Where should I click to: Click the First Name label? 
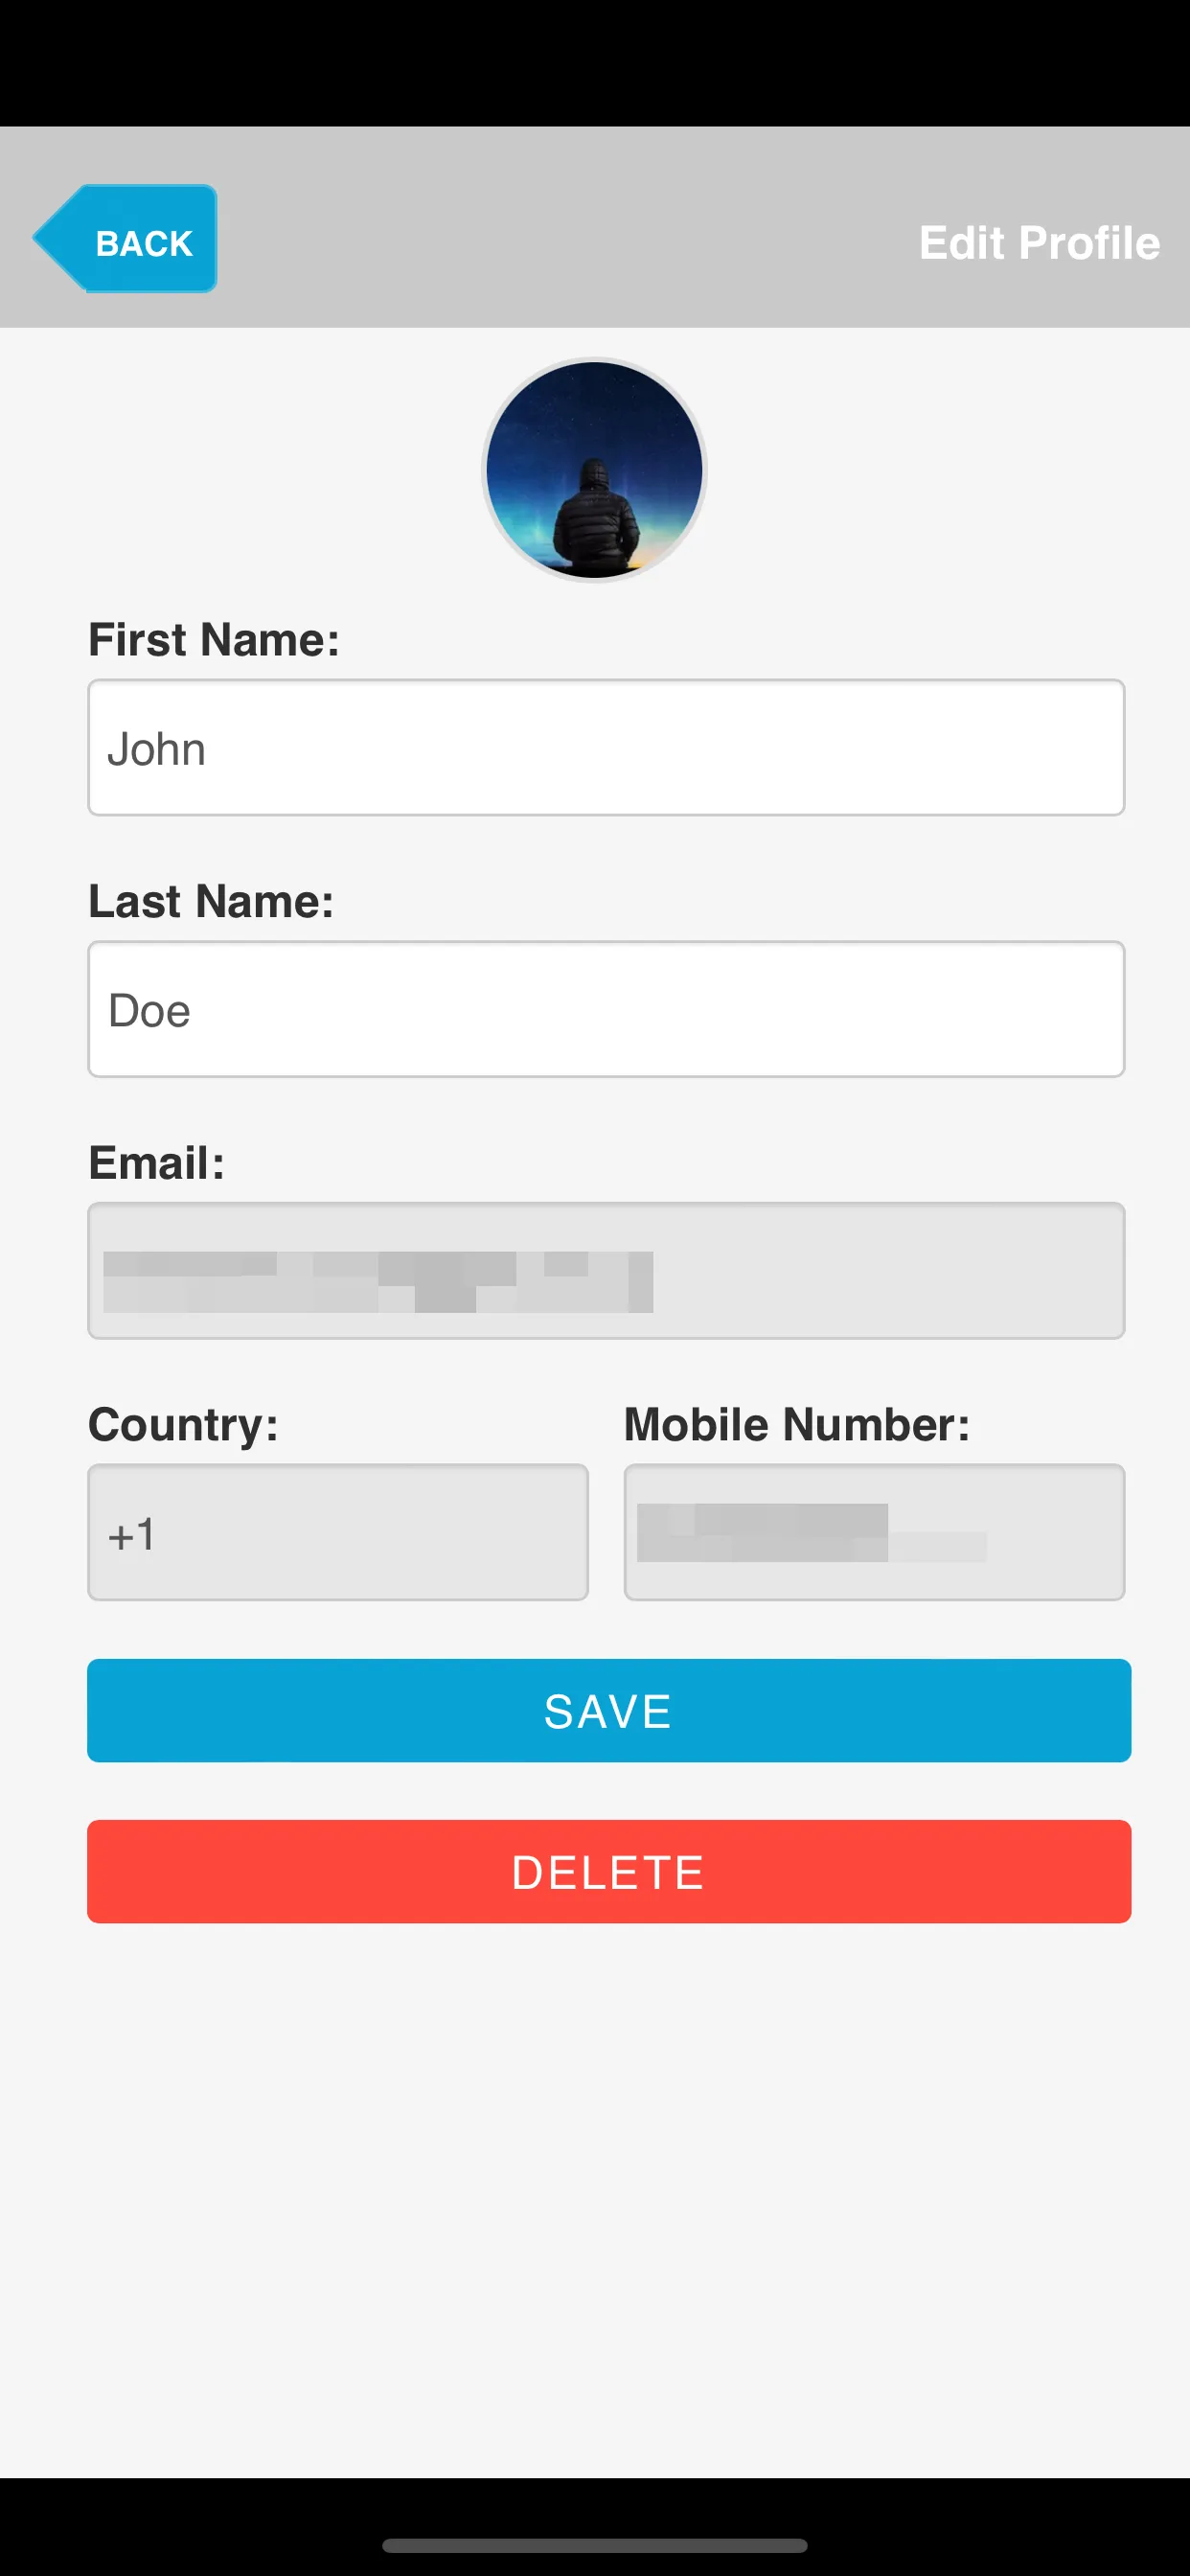[x=215, y=638]
